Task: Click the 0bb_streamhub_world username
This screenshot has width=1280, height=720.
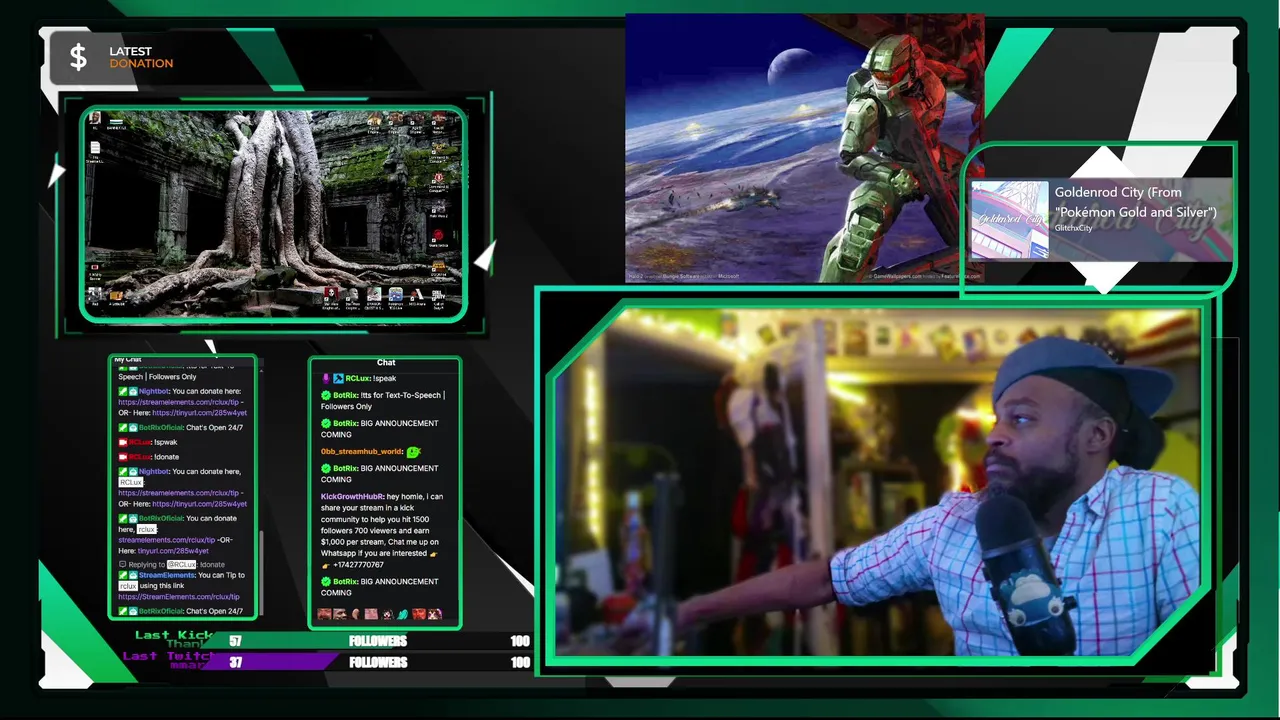Action: pyautogui.click(x=361, y=452)
